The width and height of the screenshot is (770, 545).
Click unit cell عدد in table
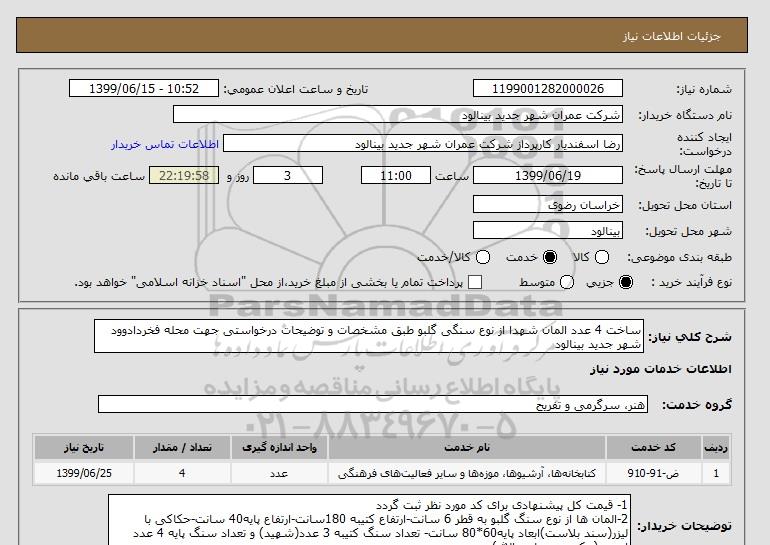(279, 473)
